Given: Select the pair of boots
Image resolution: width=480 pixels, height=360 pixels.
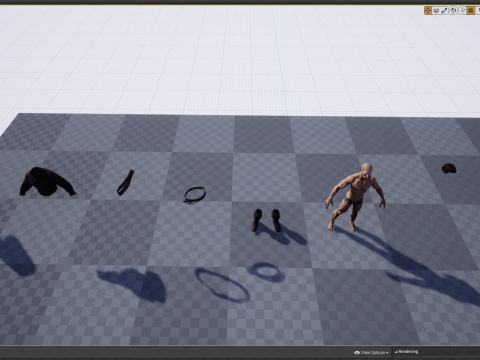Looking at the screenshot, I should [266, 220].
